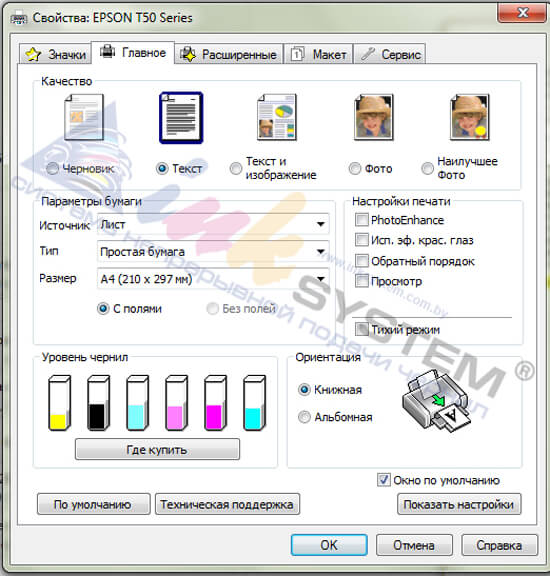Open the Источник dropdown showing Лист
Image resolution: width=550 pixels, height=576 pixels.
(213, 224)
